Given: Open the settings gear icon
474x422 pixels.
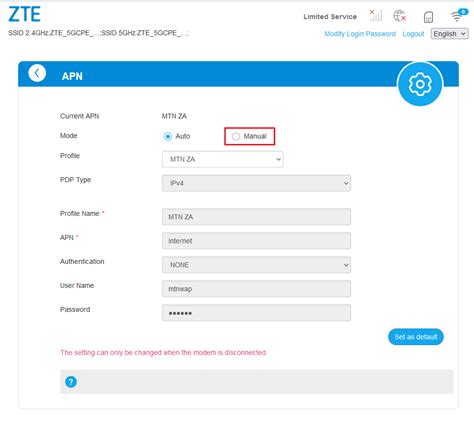Looking at the screenshot, I should 420,84.
